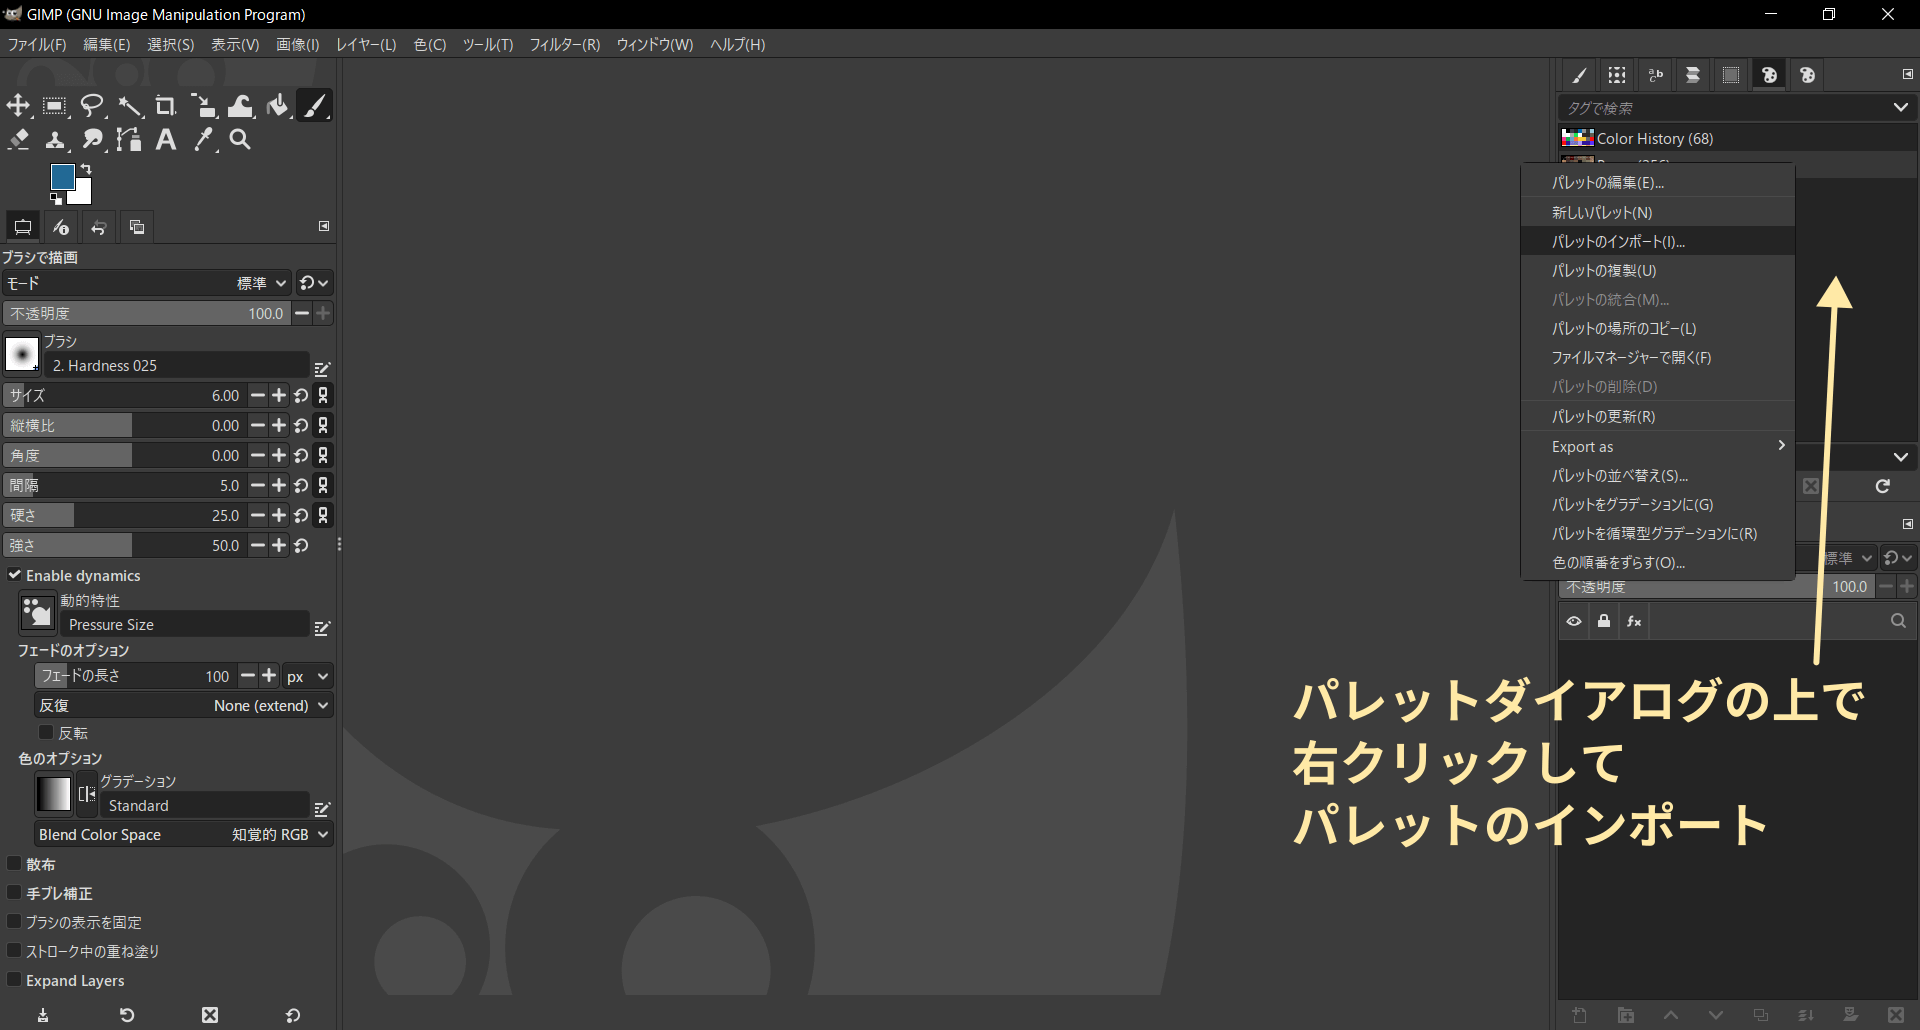Enable the 手ブレ補正 smooth stroke checkbox
This screenshot has width=1920, height=1030.
[15, 893]
